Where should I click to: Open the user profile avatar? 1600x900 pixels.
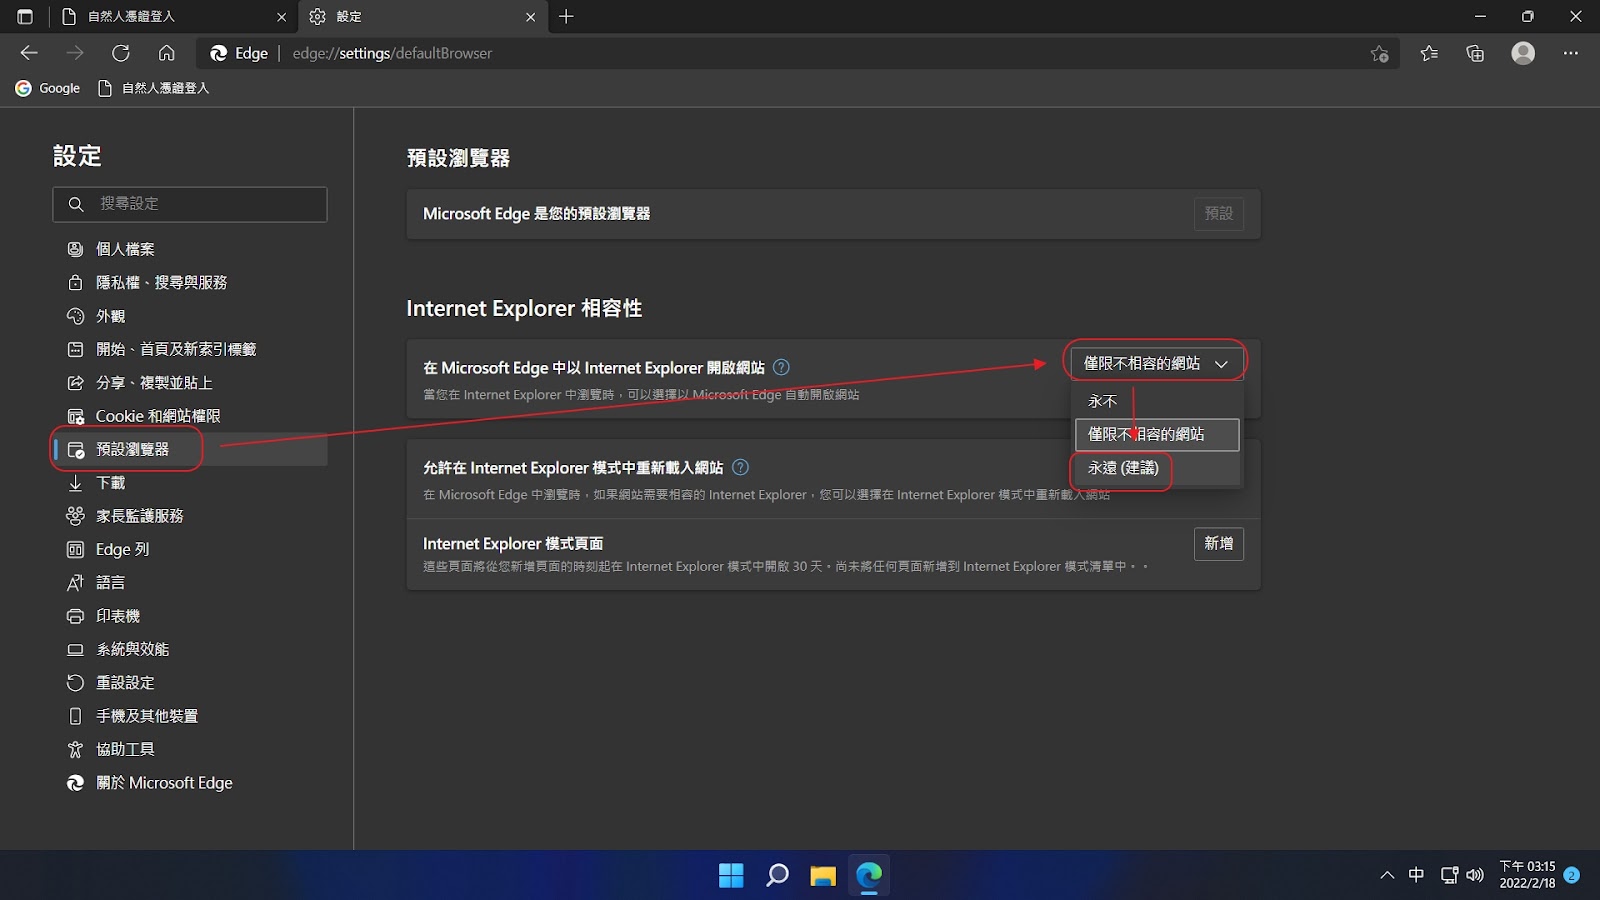(x=1523, y=53)
